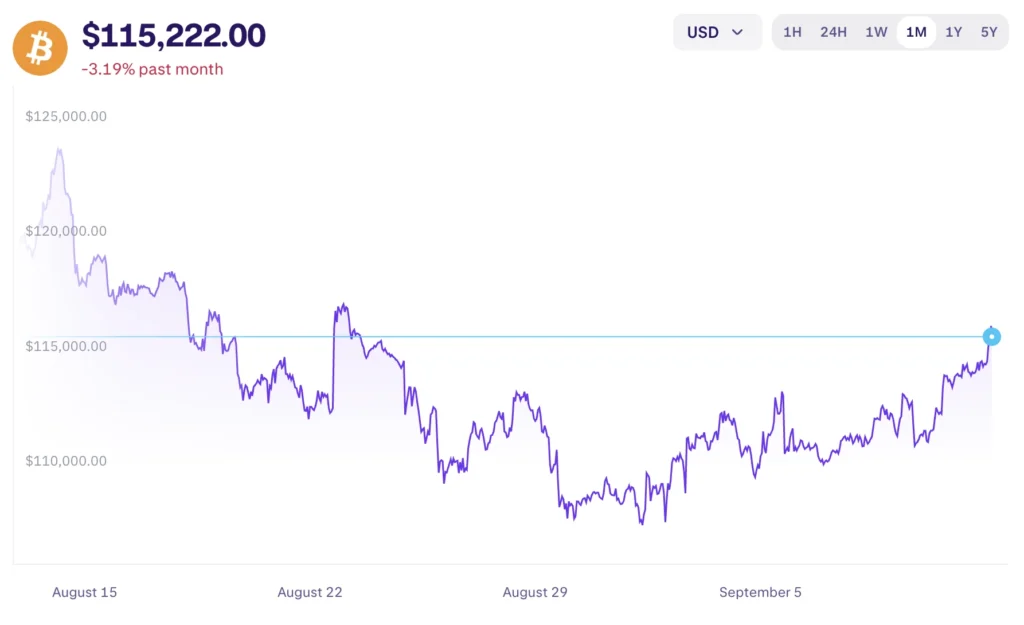Click the chart's highest peak near $123,000
Image resolution: width=1024 pixels, height=625 pixels.
(x=60, y=150)
